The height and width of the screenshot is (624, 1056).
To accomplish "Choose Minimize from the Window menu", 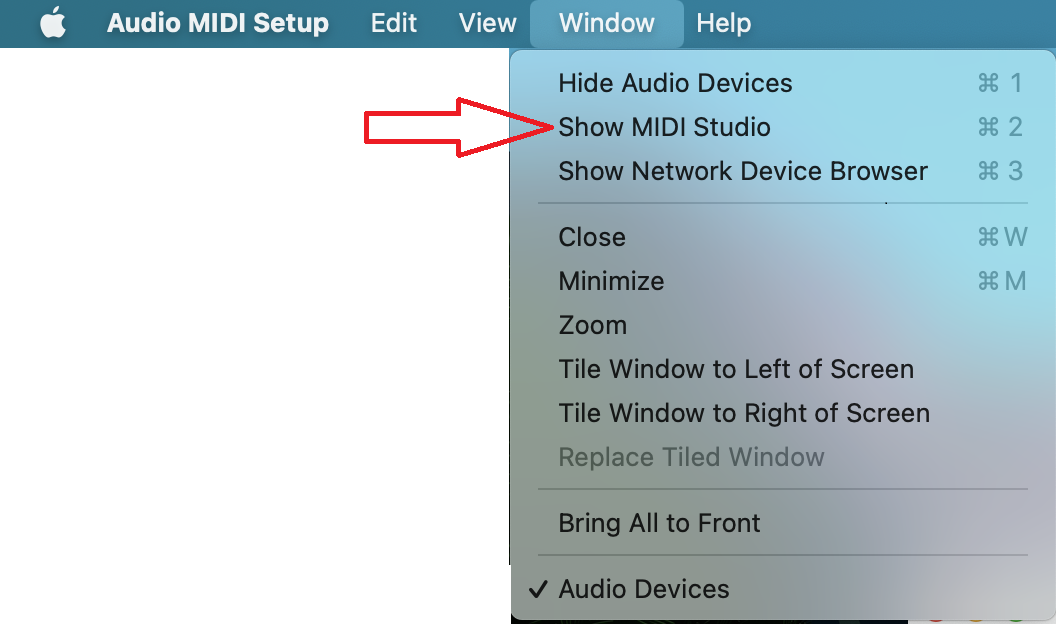I will (783, 281).
